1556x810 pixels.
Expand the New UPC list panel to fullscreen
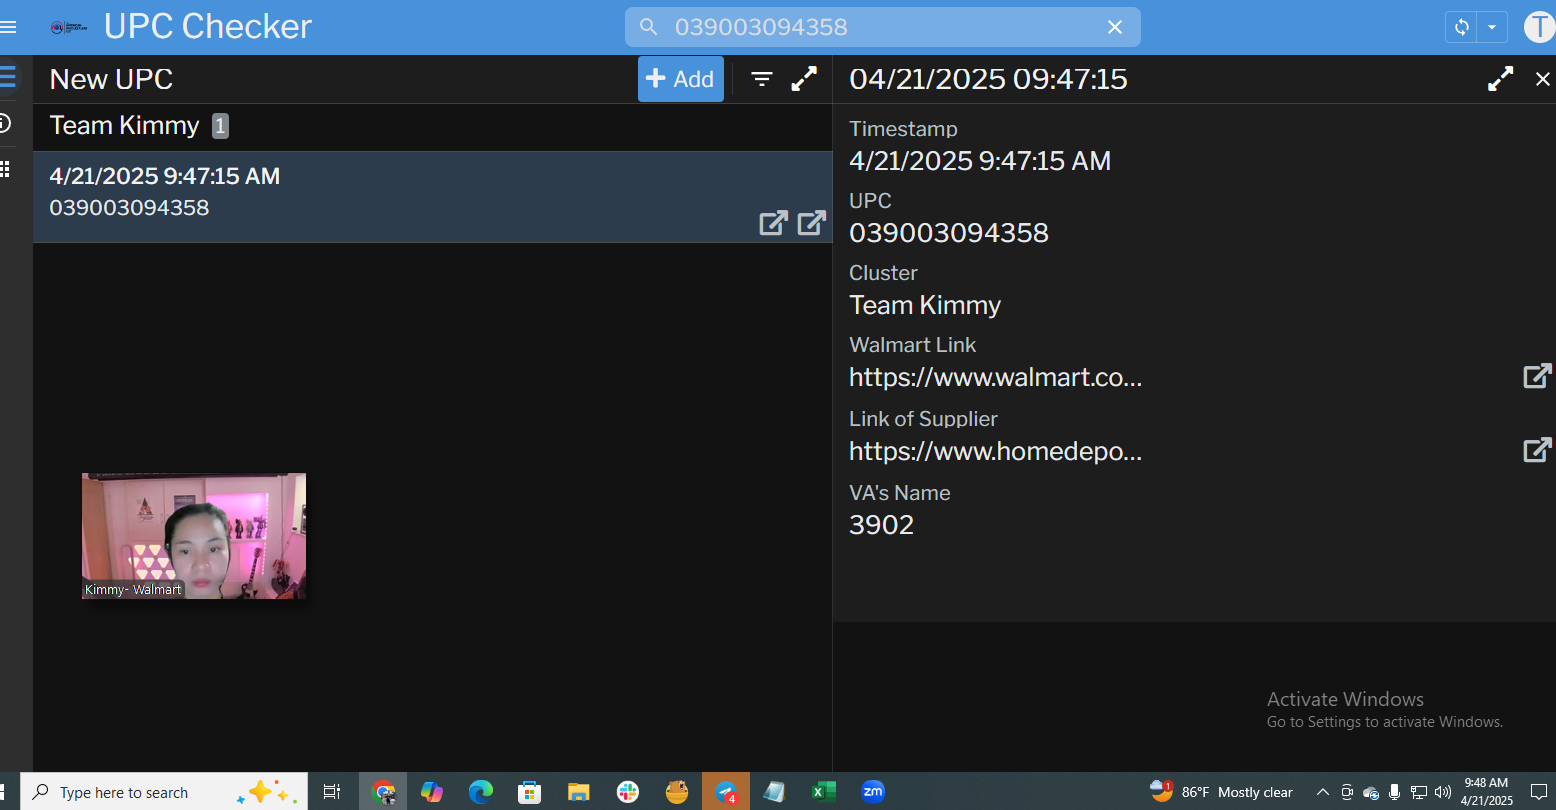(x=804, y=79)
